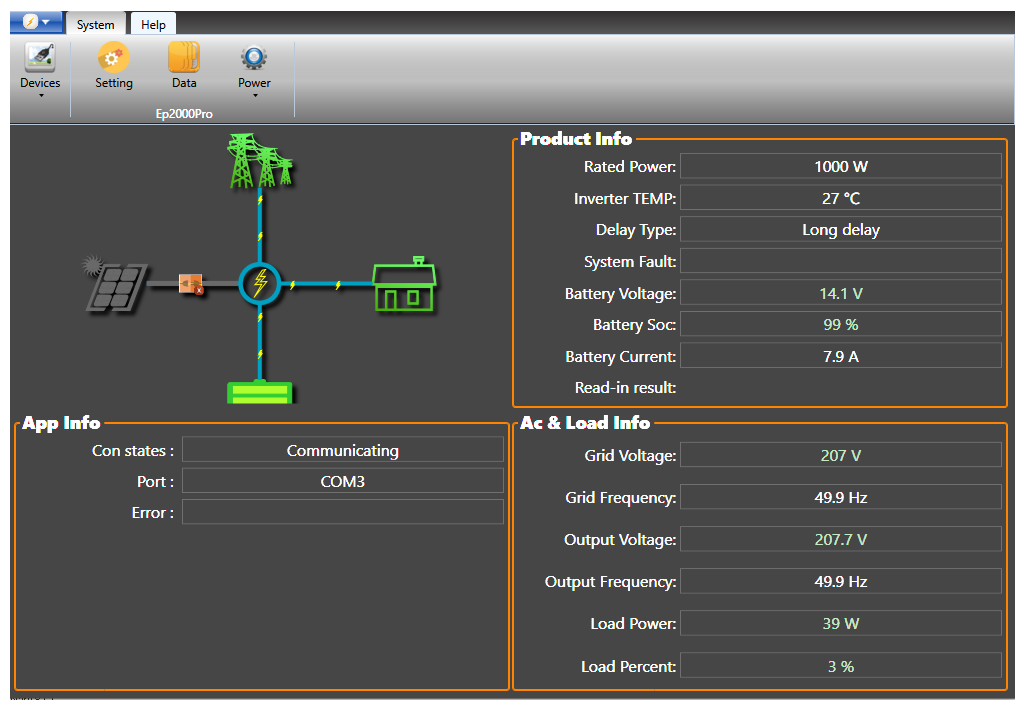Select the solar panel icon
Screen dimensions: 1026x710
pyautogui.click(x=116, y=284)
